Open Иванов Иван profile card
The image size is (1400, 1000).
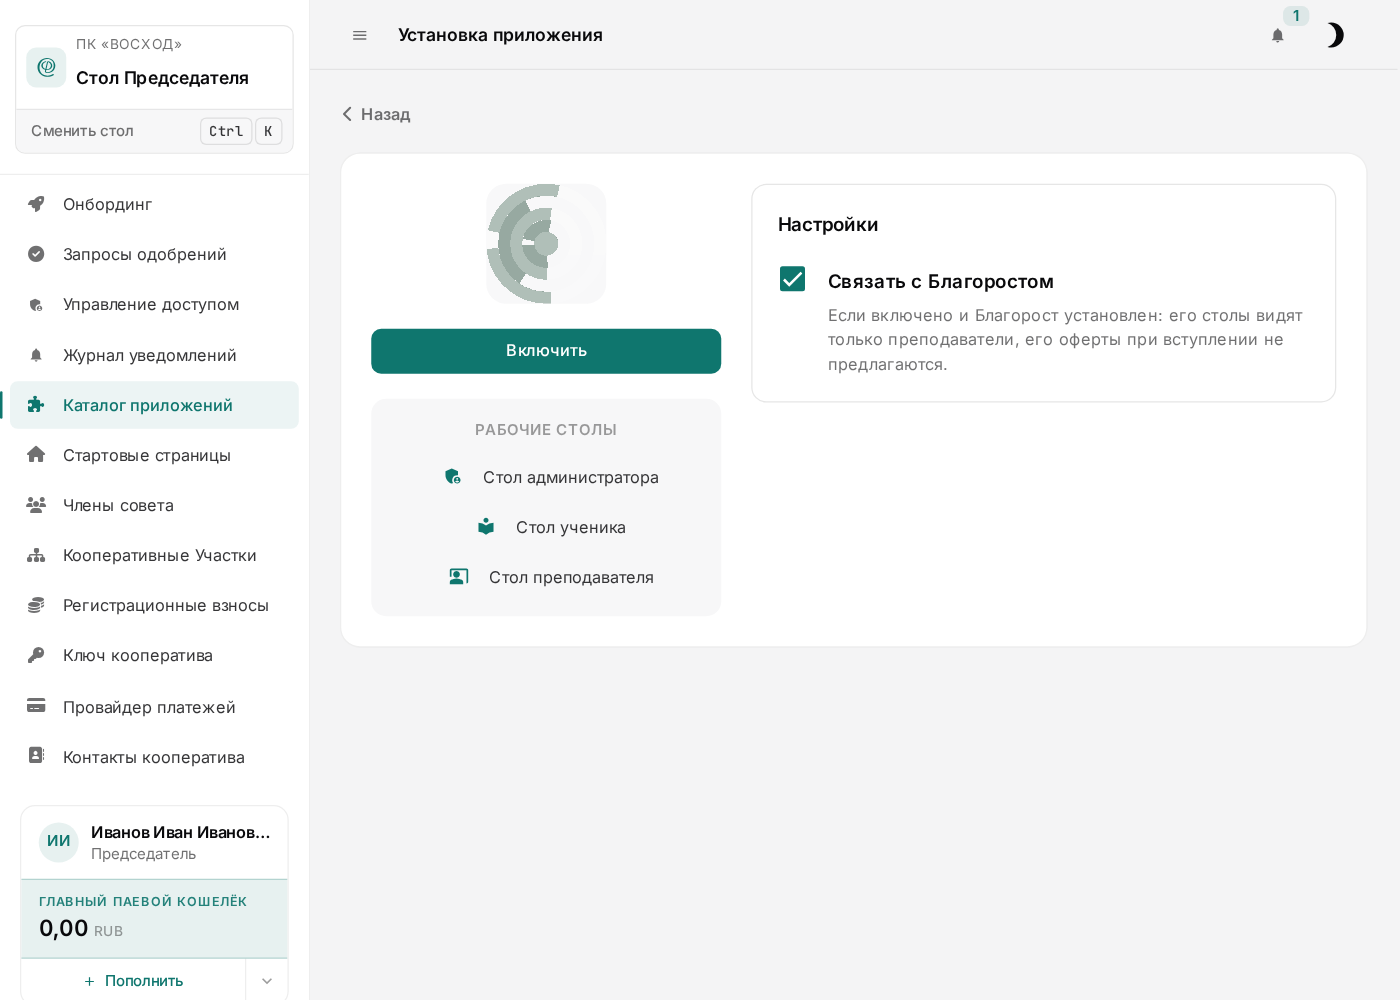pyautogui.click(x=154, y=842)
